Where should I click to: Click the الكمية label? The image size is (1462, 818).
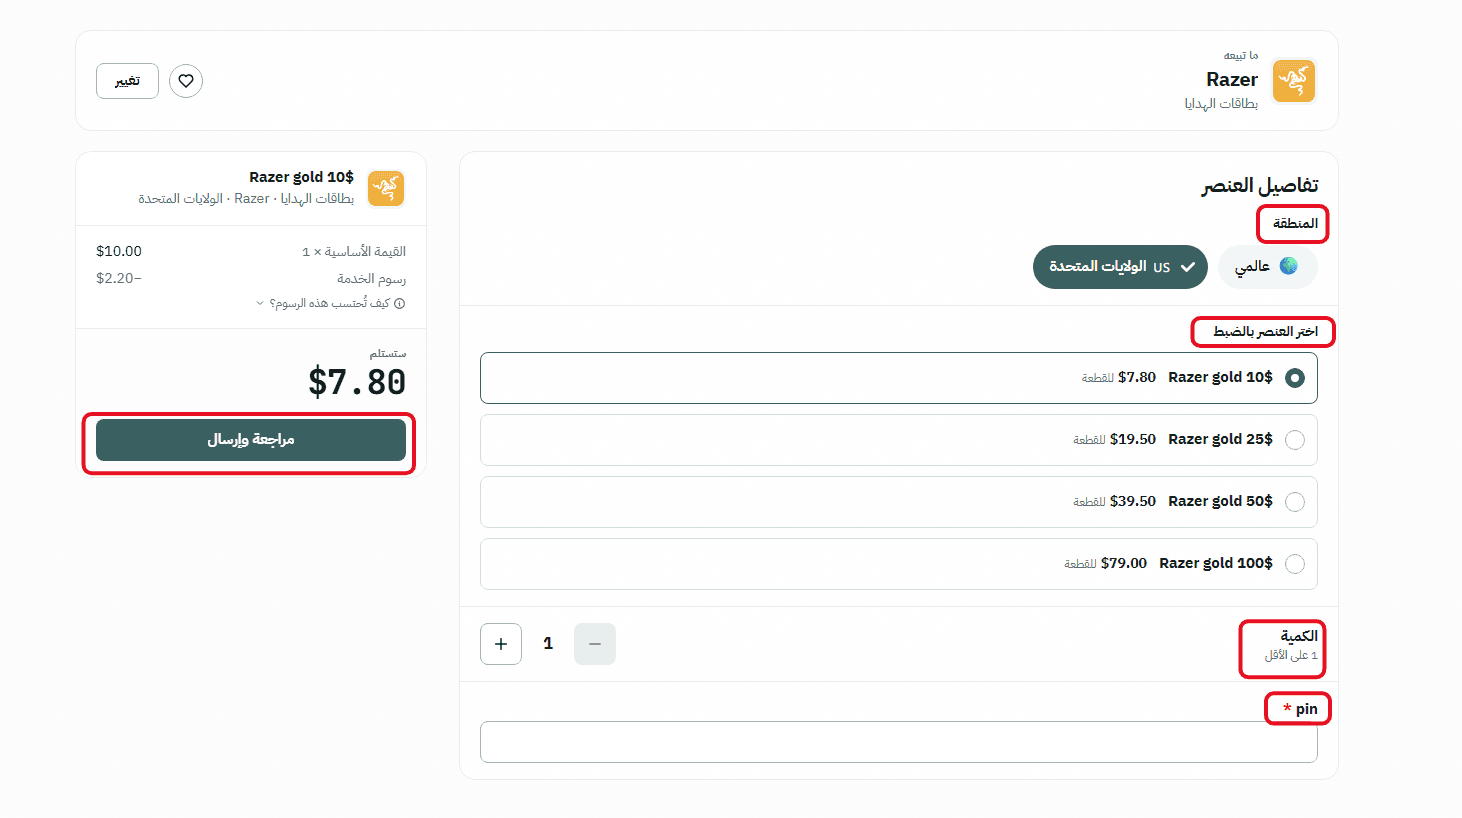click(1299, 636)
